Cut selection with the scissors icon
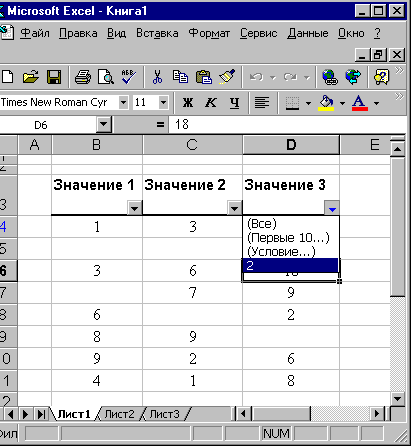The width and height of the screenshot is (412, 447). 157,77
